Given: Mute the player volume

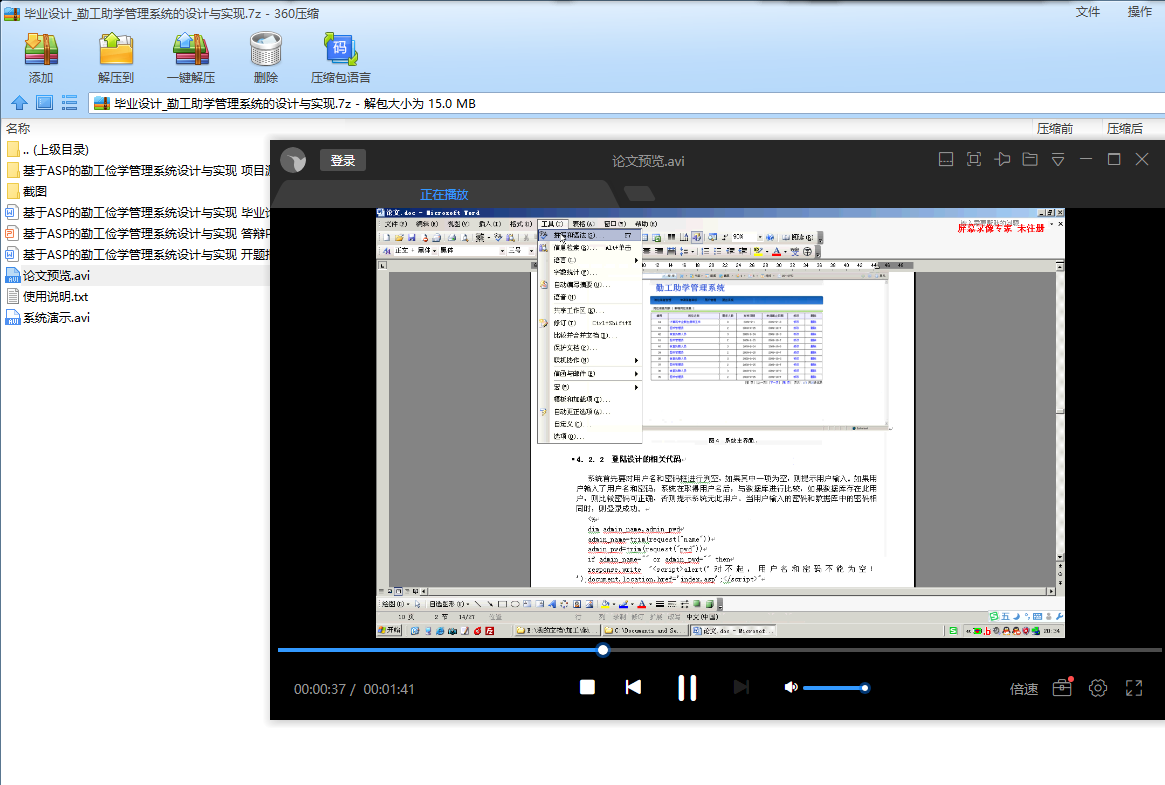Looking at the screenshot, I should point(791,688).
